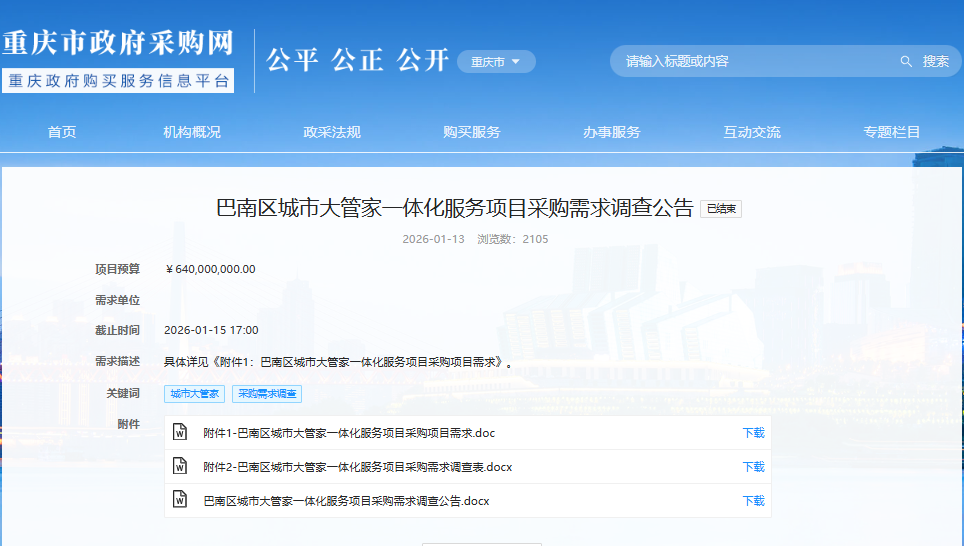Screen dimensions: 964x546
Task: Open 互动交流 from the top menu
Action: tap(752, 132)
